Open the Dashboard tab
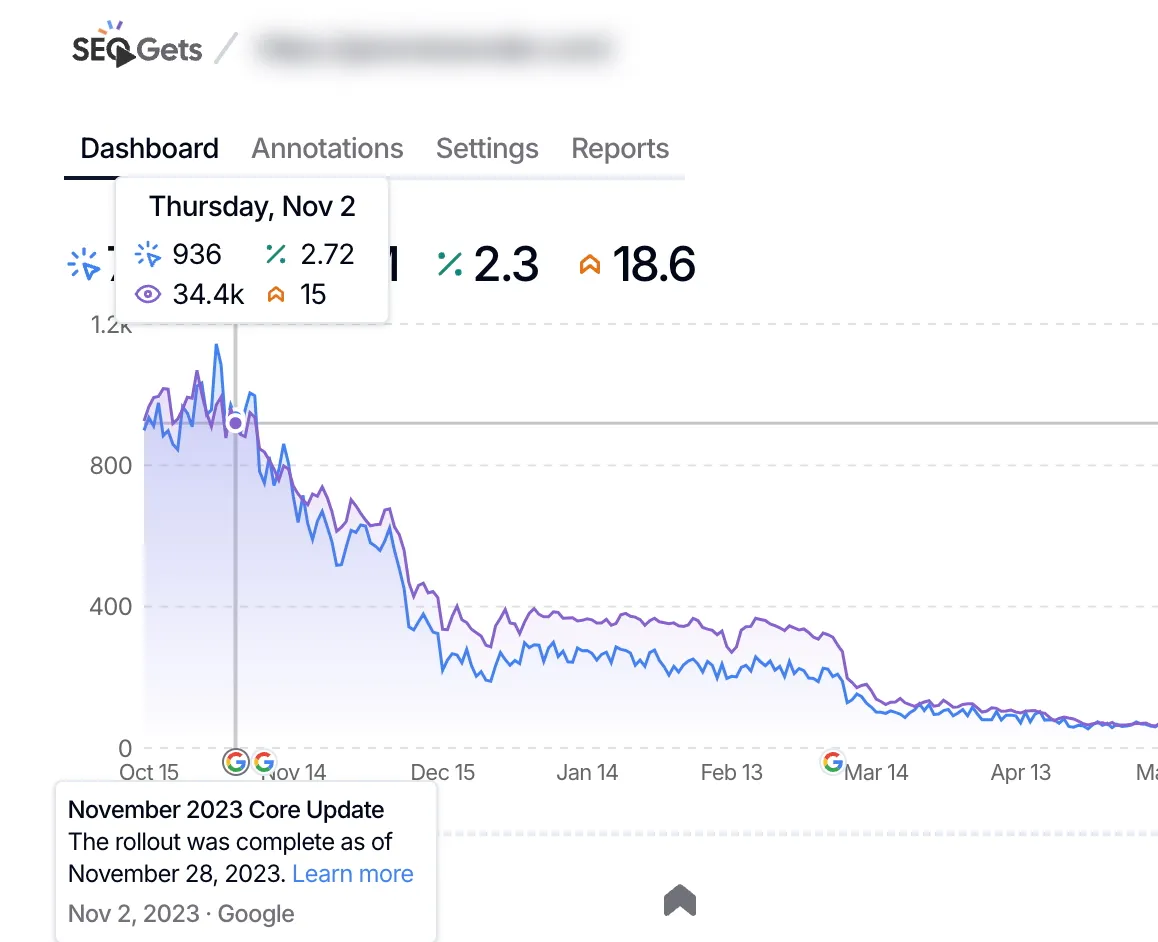Image resolution: width=1158 pixels, height=942 pixels. (149, 149)
